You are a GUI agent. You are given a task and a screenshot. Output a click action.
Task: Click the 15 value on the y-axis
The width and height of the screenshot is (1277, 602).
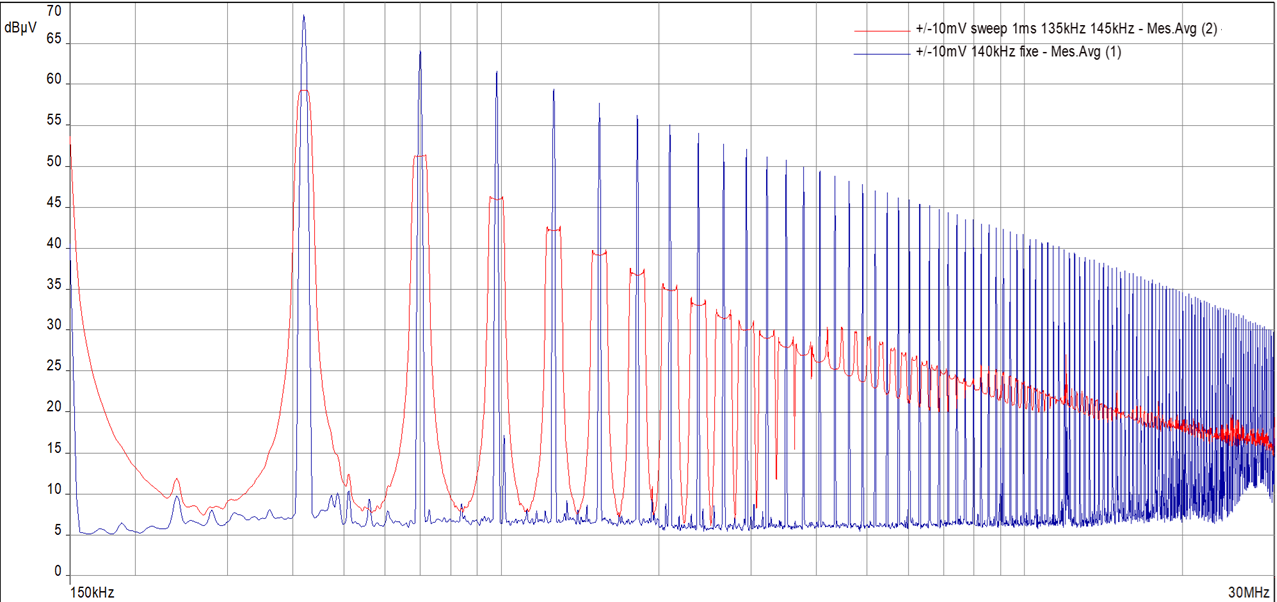pos(54,450)
